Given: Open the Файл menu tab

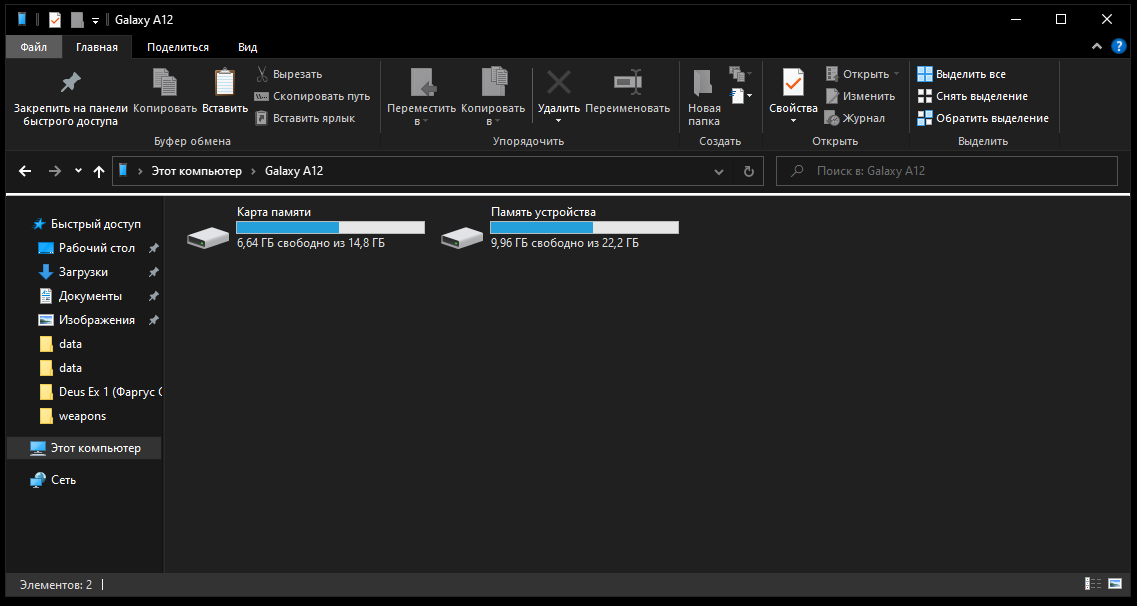Looking at the screenshot, I should click(33, 47).
